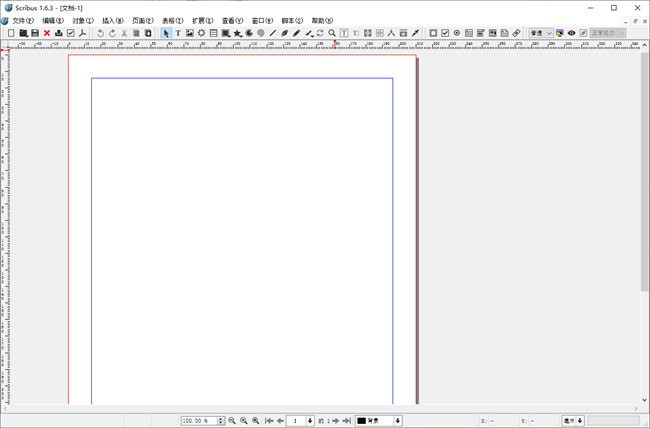The image size is (650, 428).
Task: Open the layer selector dropdown
Action: pos(378,421)
